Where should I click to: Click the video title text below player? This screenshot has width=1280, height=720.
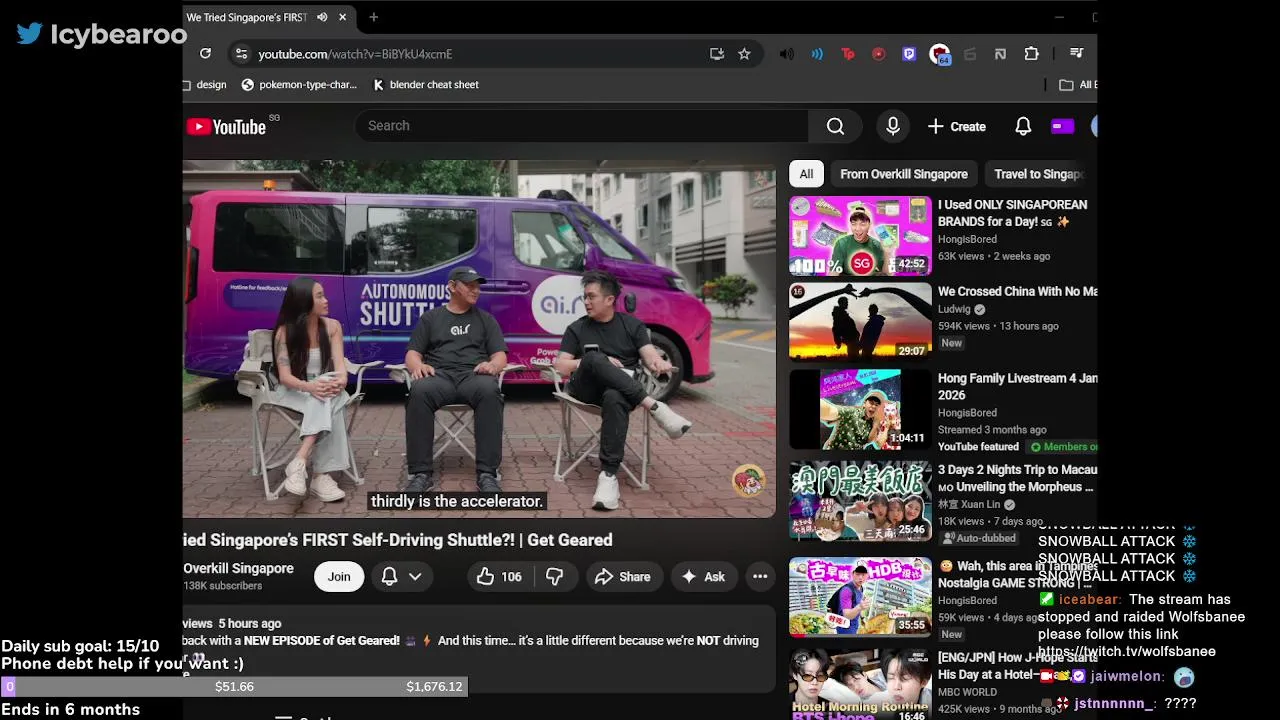398,540
